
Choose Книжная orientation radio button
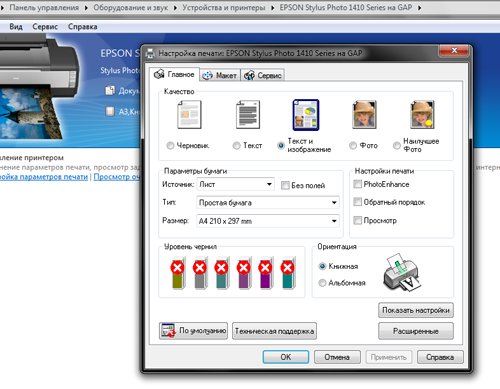point(322,266)
